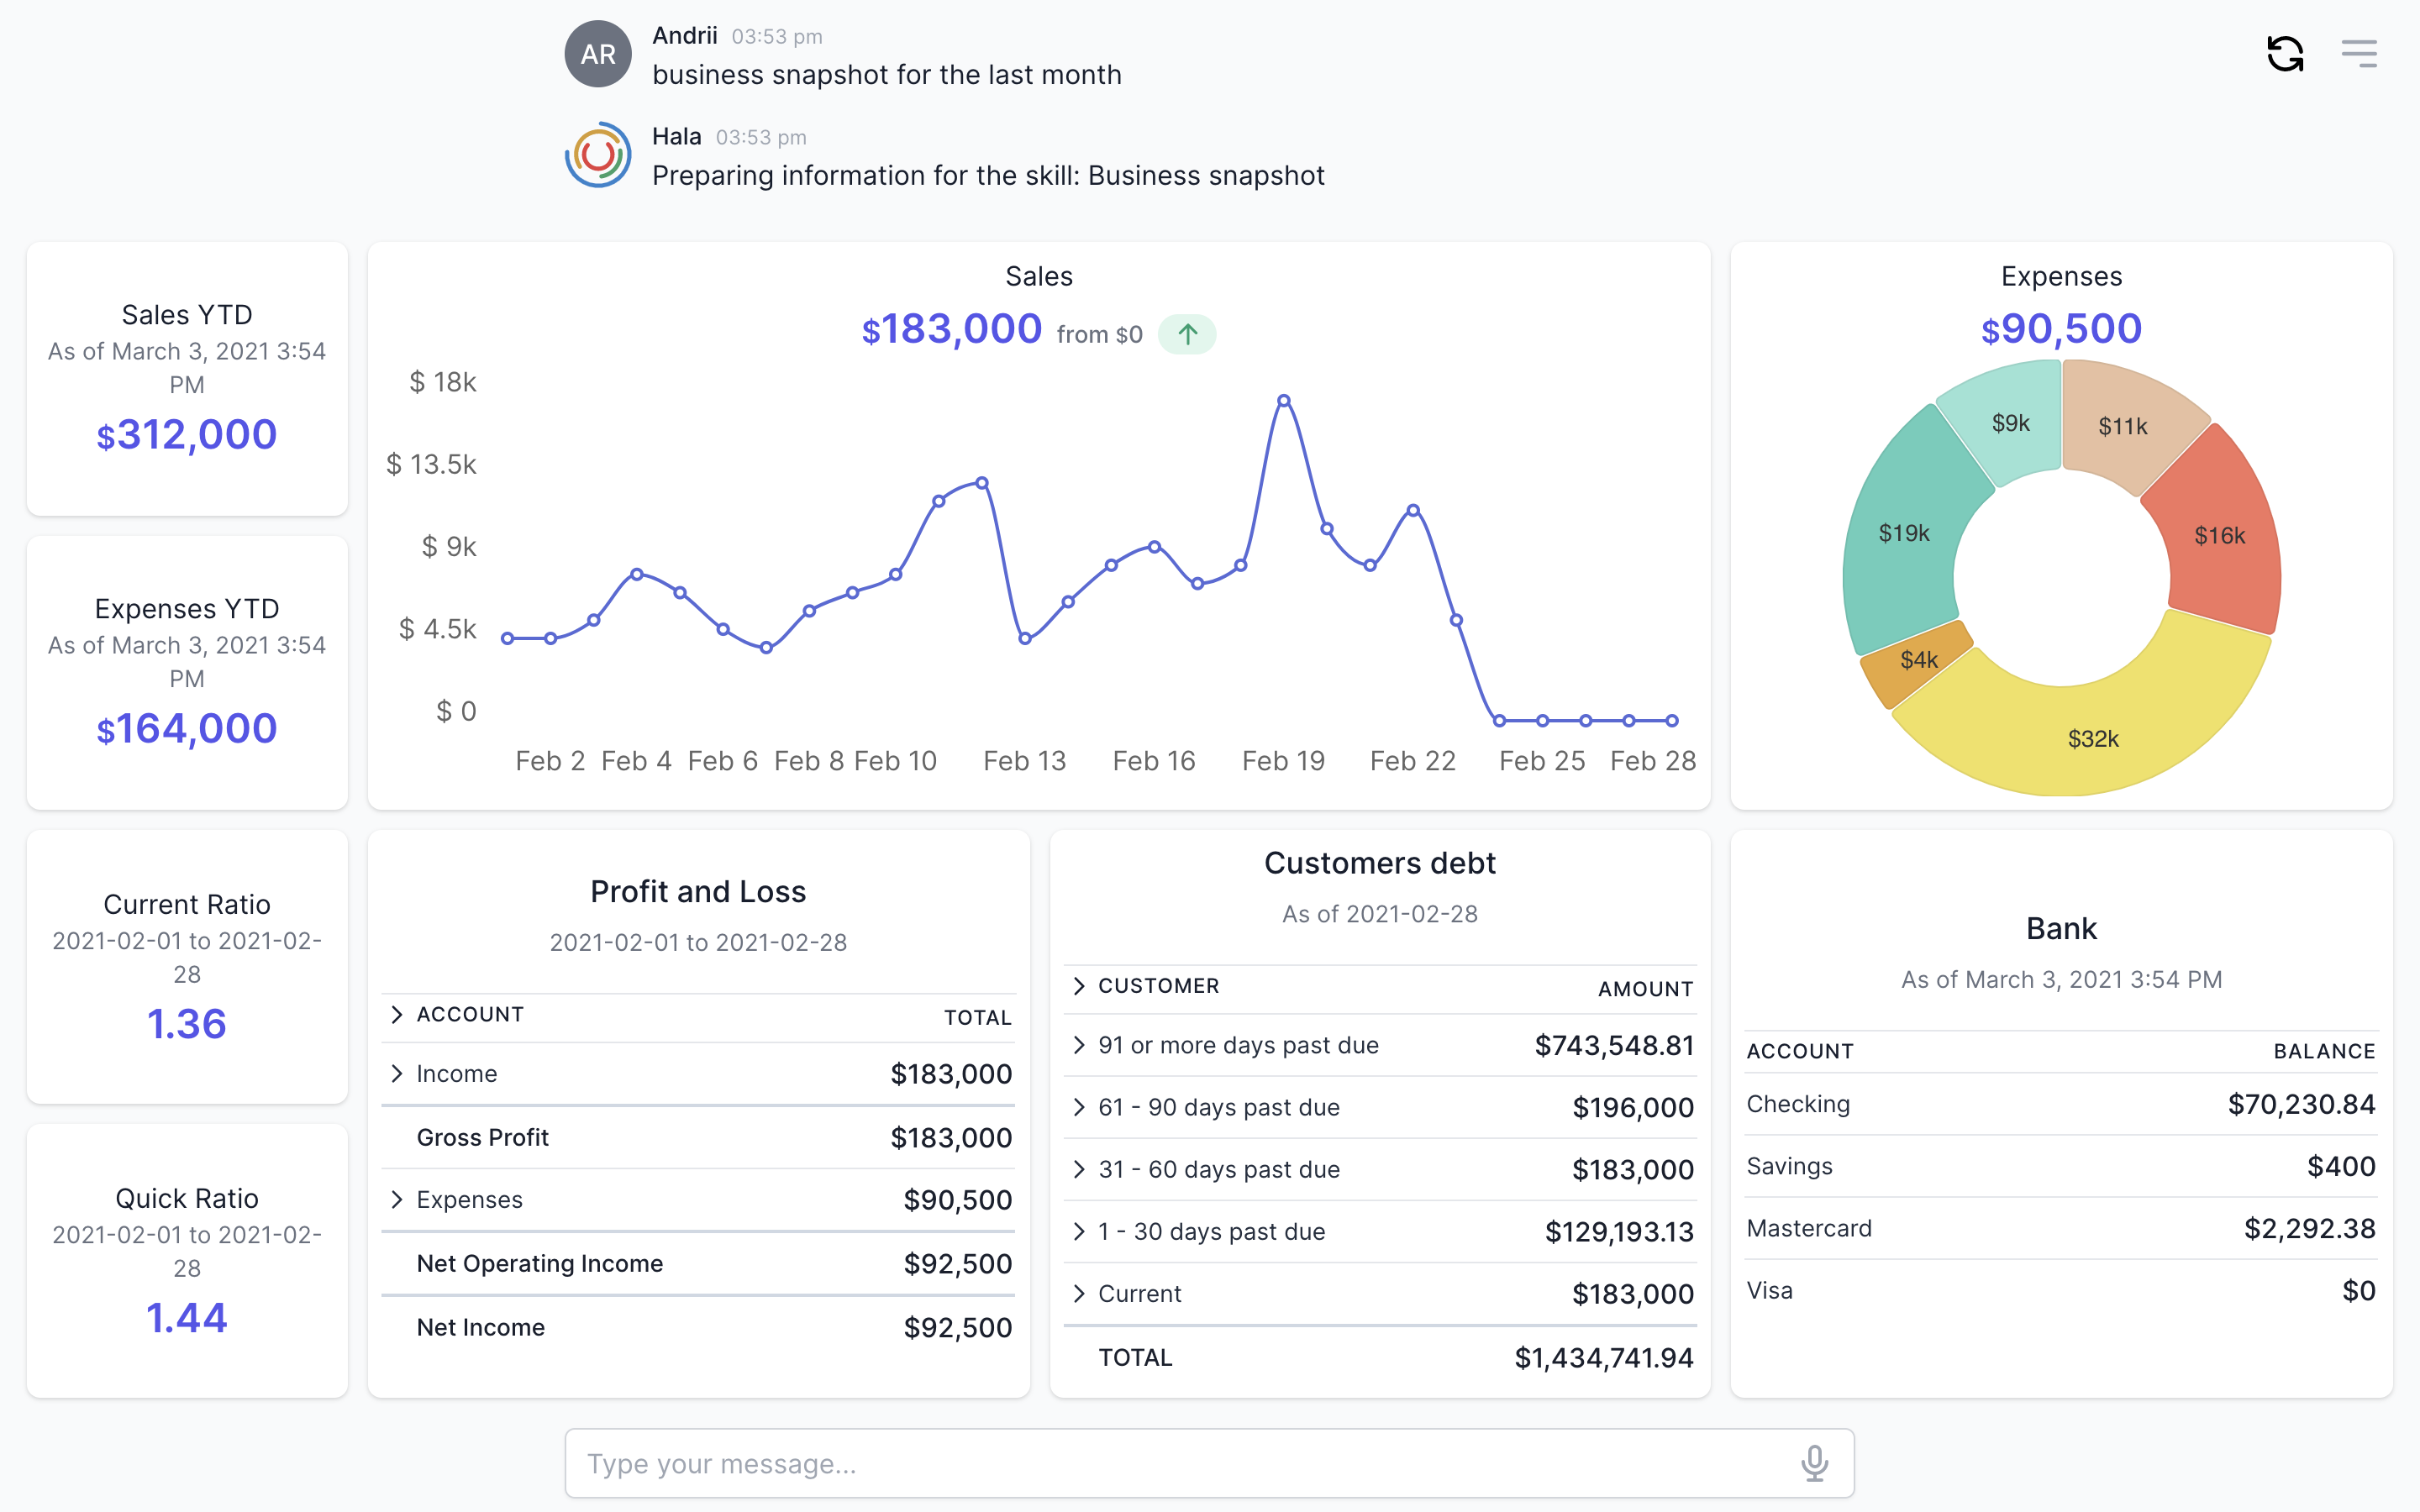Expand the 1 - 30 days past due row
This screenshot has width=2420, height=1512.
coord(1079,1231)
